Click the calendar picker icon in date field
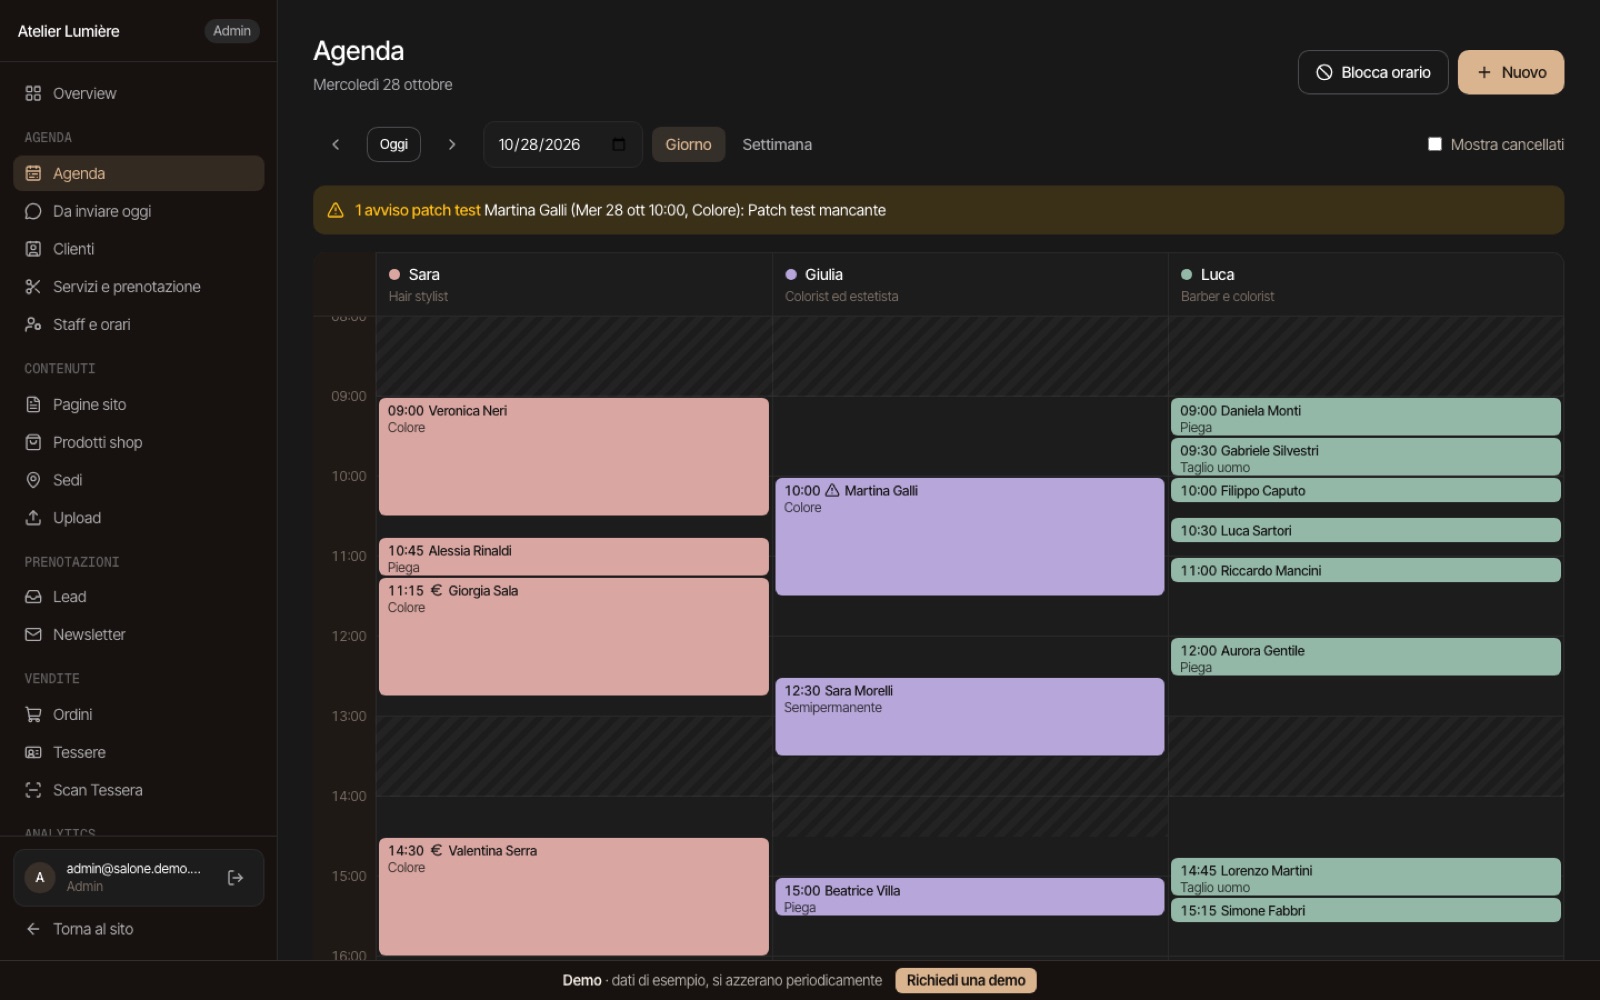The image size is (1600, 1000). pyautogui.click(x=619, y=145)
